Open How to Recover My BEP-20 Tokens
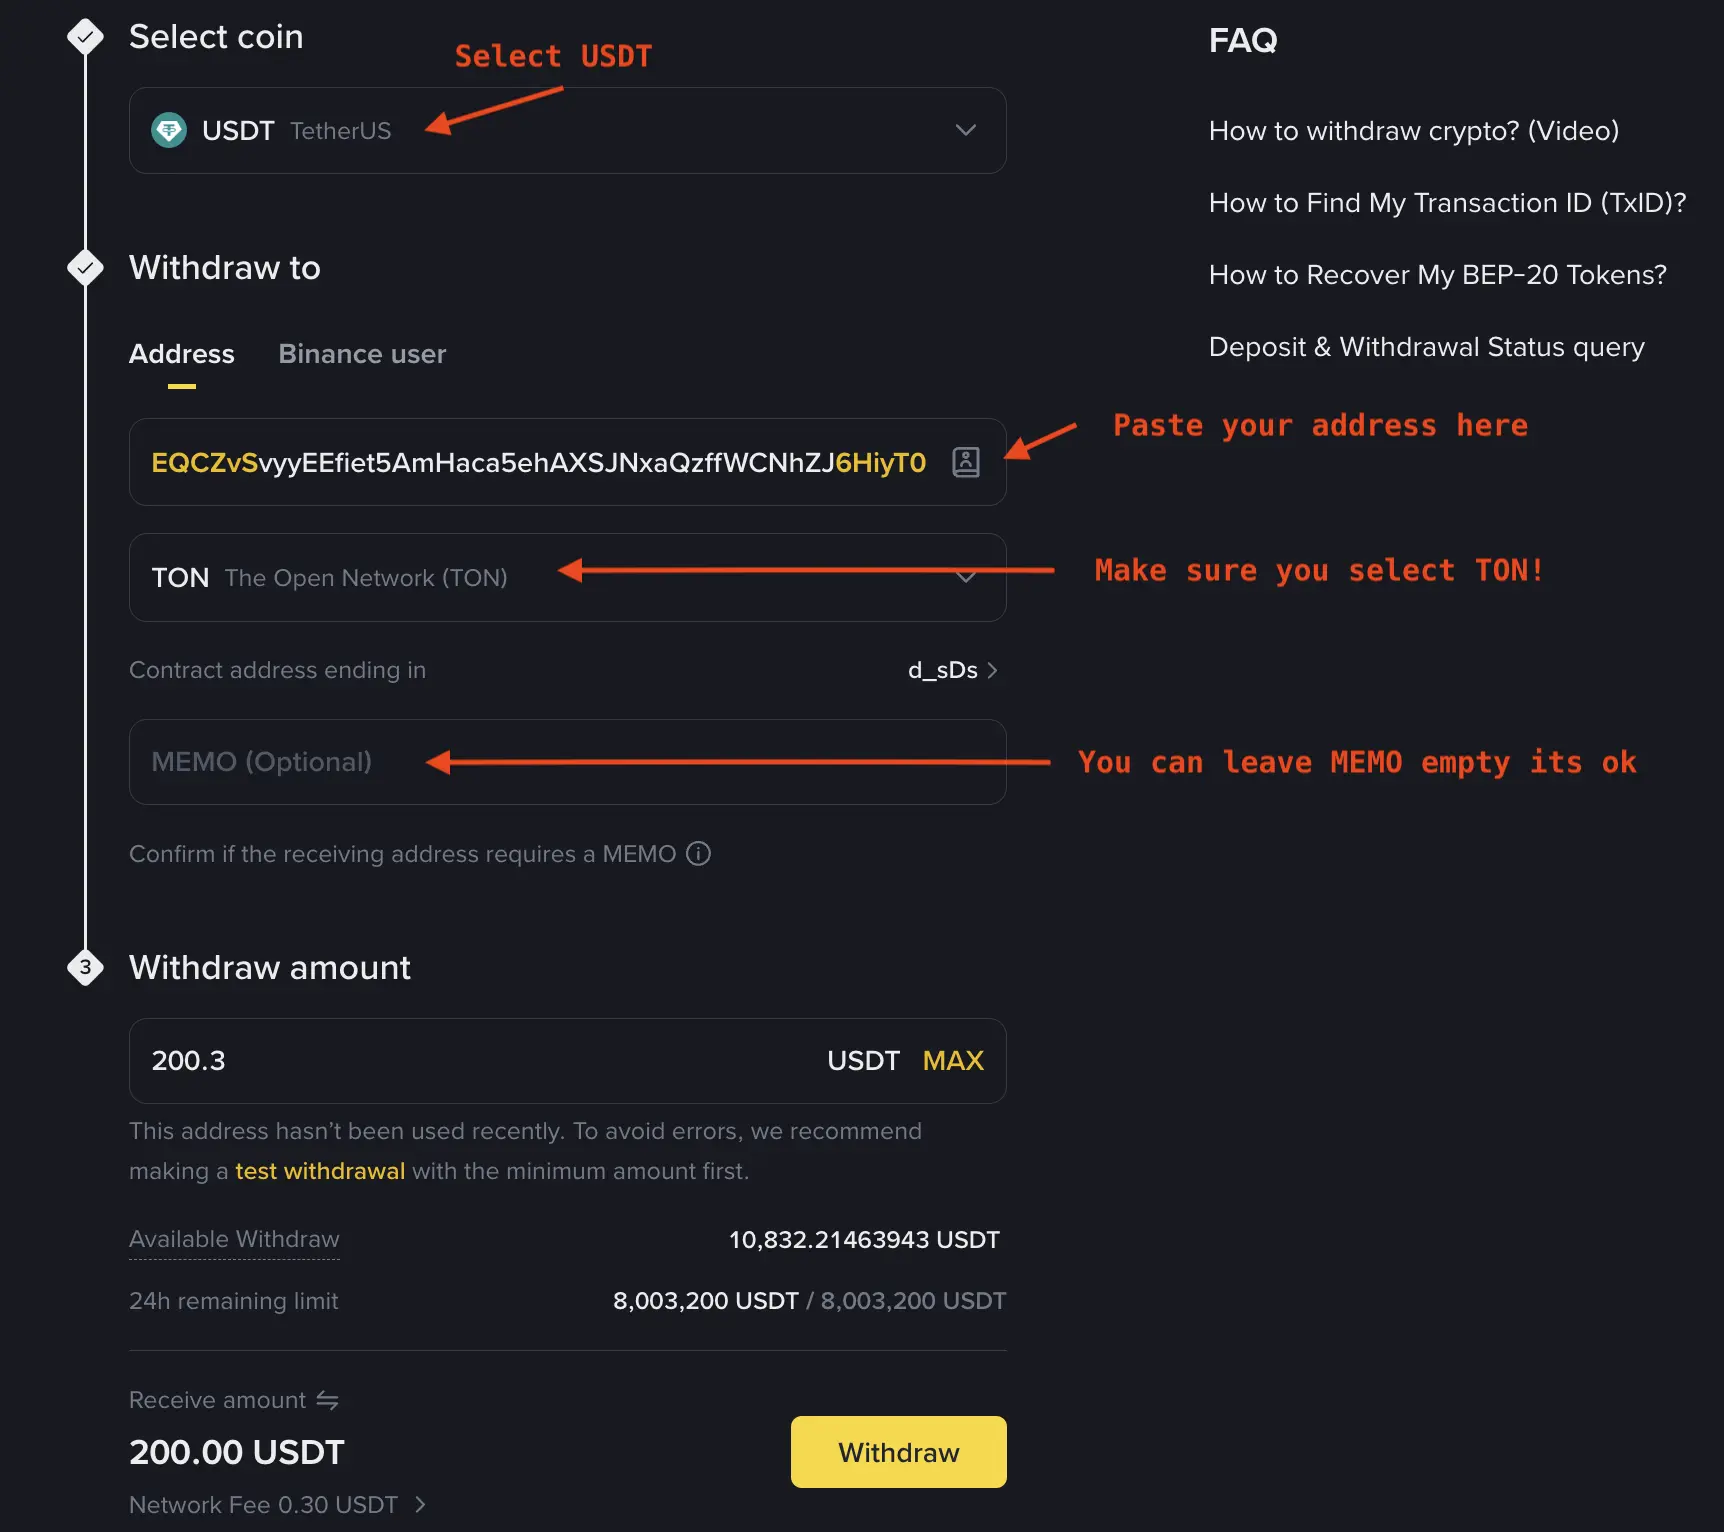1724x1532 pixels. [1437, 274]
